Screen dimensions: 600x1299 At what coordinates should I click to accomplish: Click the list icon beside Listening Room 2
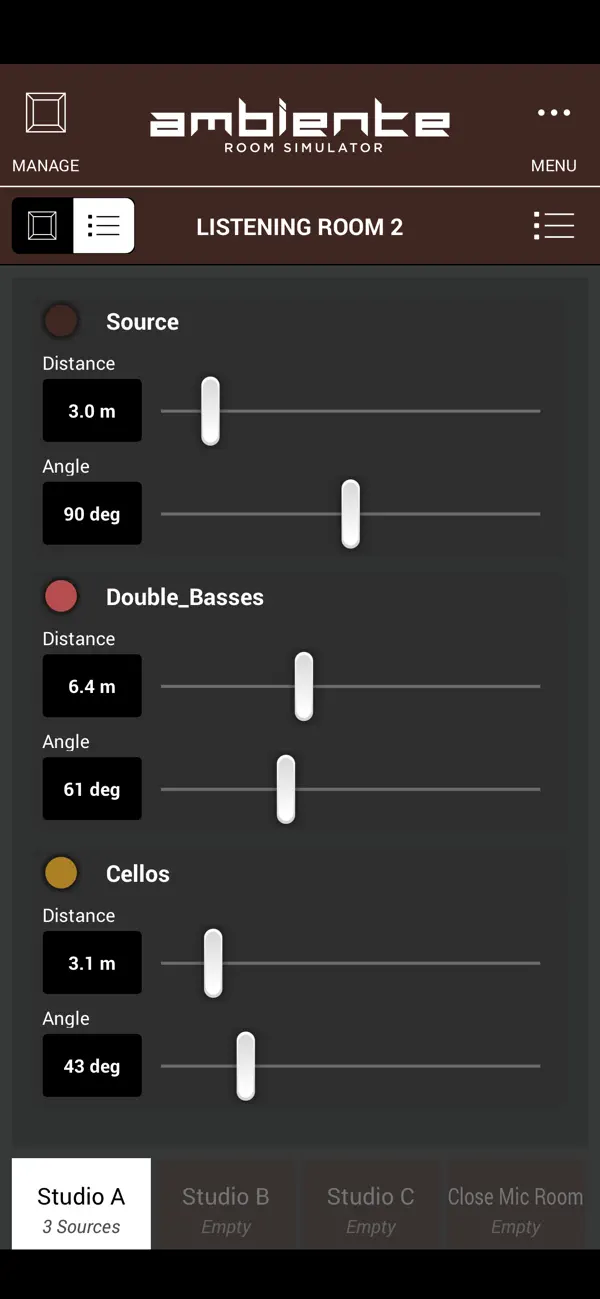554,225
